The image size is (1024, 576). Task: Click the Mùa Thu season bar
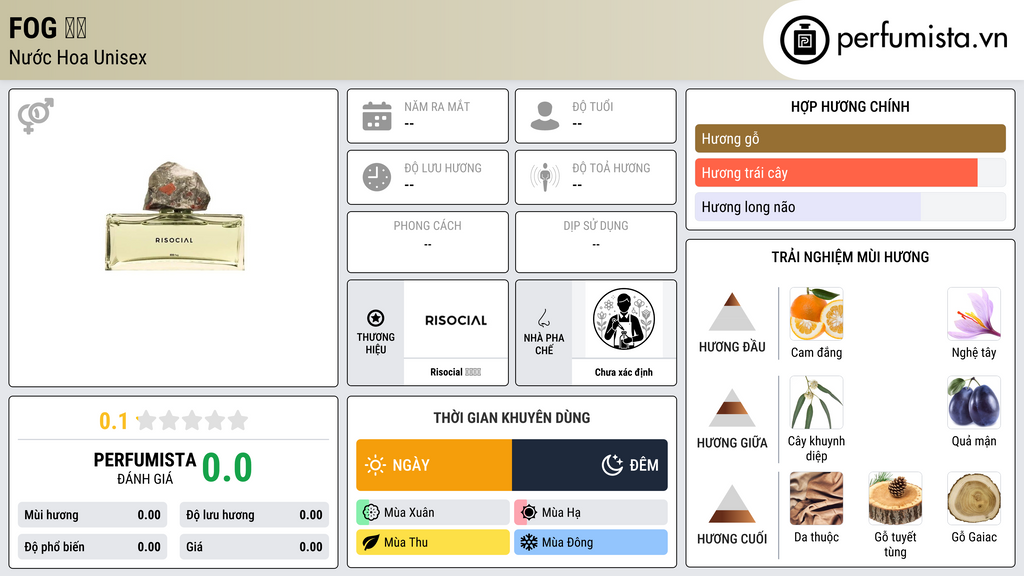[x=433, y=542]
